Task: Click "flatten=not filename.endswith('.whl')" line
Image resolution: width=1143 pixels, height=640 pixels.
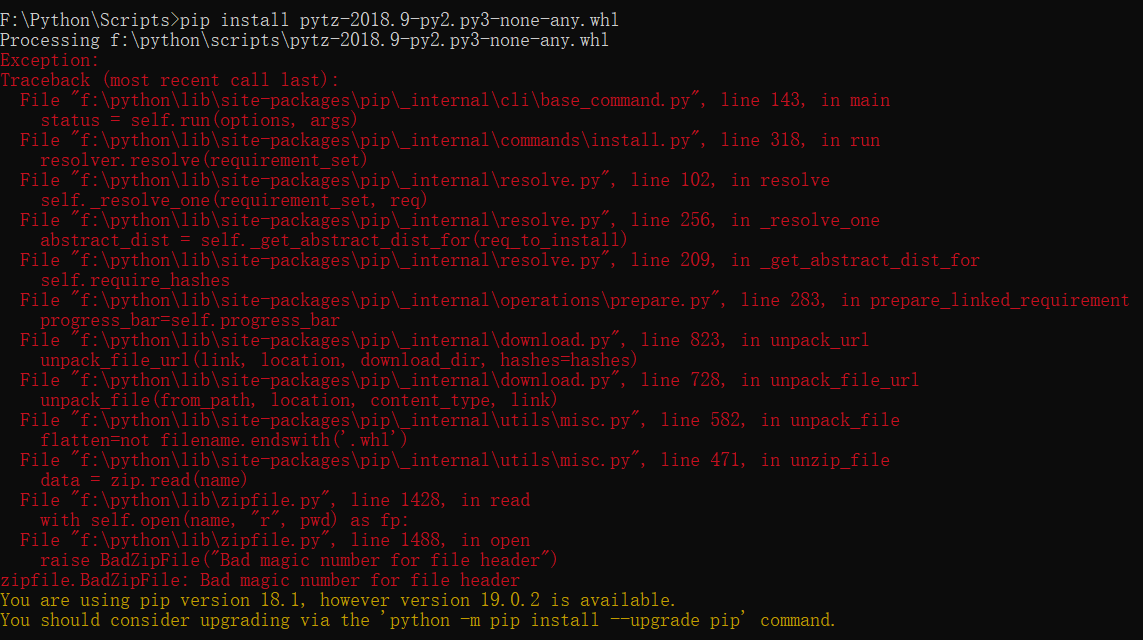Action: coord(224,440)
